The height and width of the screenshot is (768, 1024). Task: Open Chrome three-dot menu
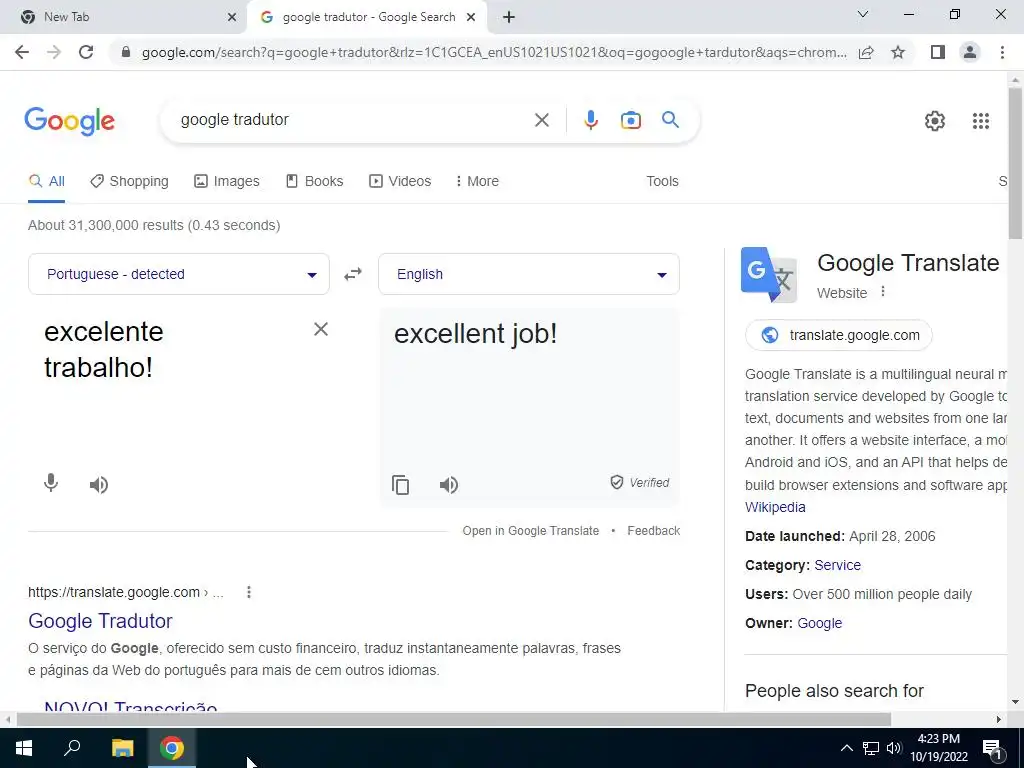coord(1002,52)
